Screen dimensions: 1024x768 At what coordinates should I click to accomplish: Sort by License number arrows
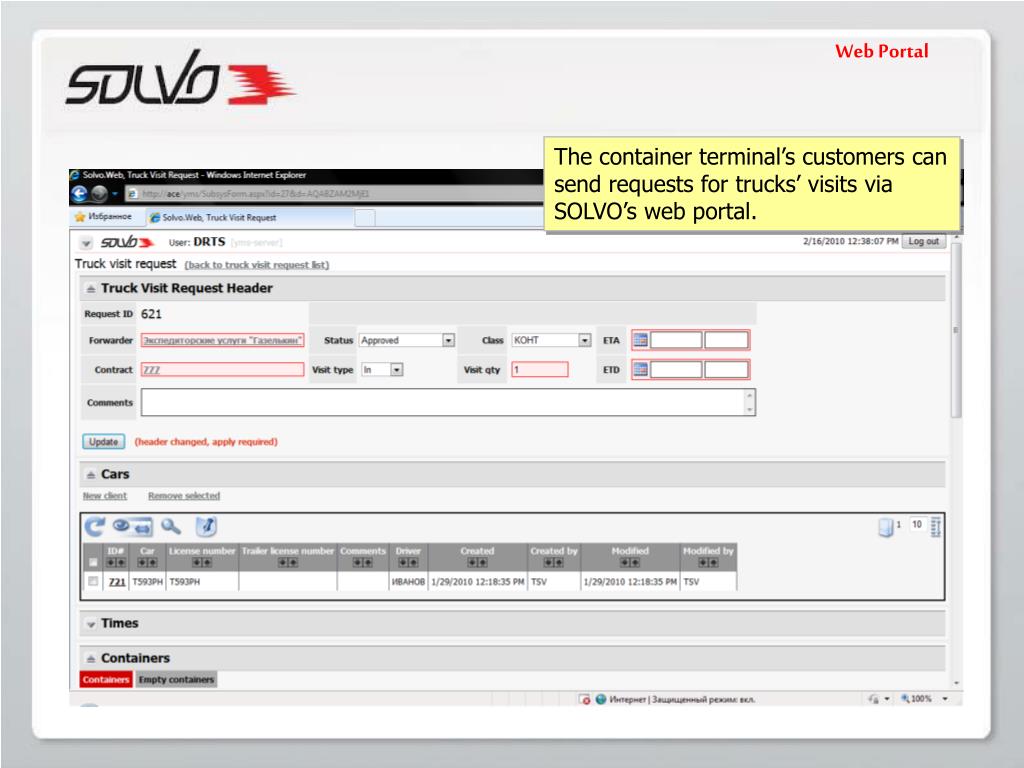202,562
